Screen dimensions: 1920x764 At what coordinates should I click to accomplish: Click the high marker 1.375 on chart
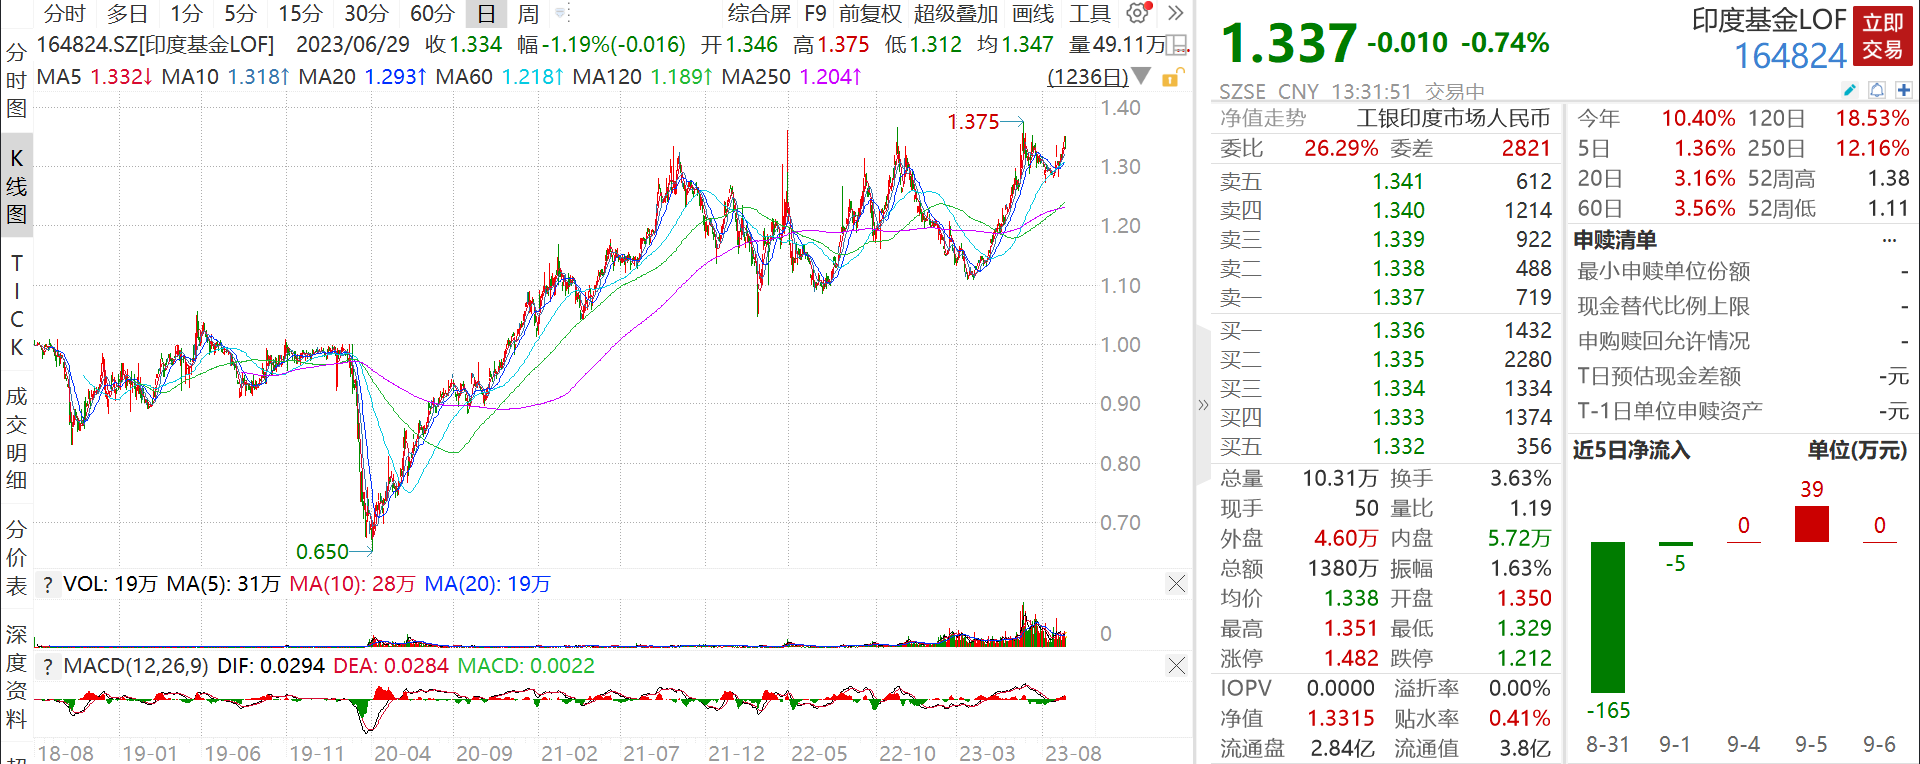tap(973, 122)
